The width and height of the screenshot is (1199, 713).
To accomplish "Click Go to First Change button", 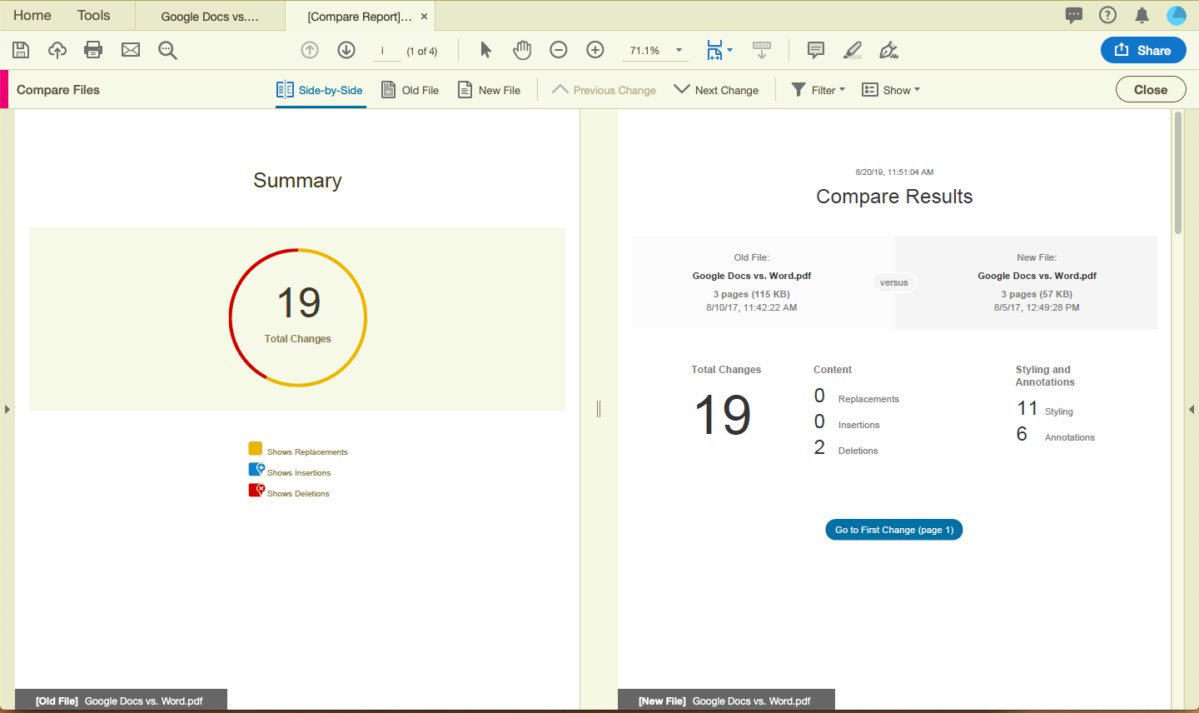I will [x=894, y=530].
